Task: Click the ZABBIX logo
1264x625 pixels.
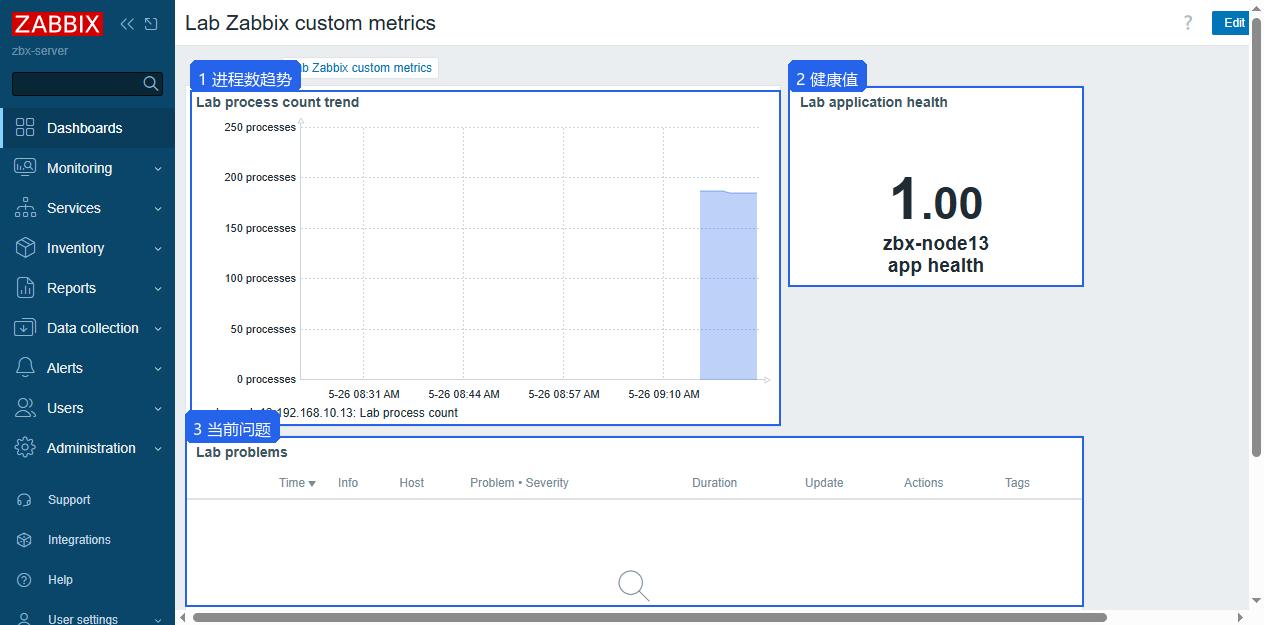Action: [x=57, y=23]
